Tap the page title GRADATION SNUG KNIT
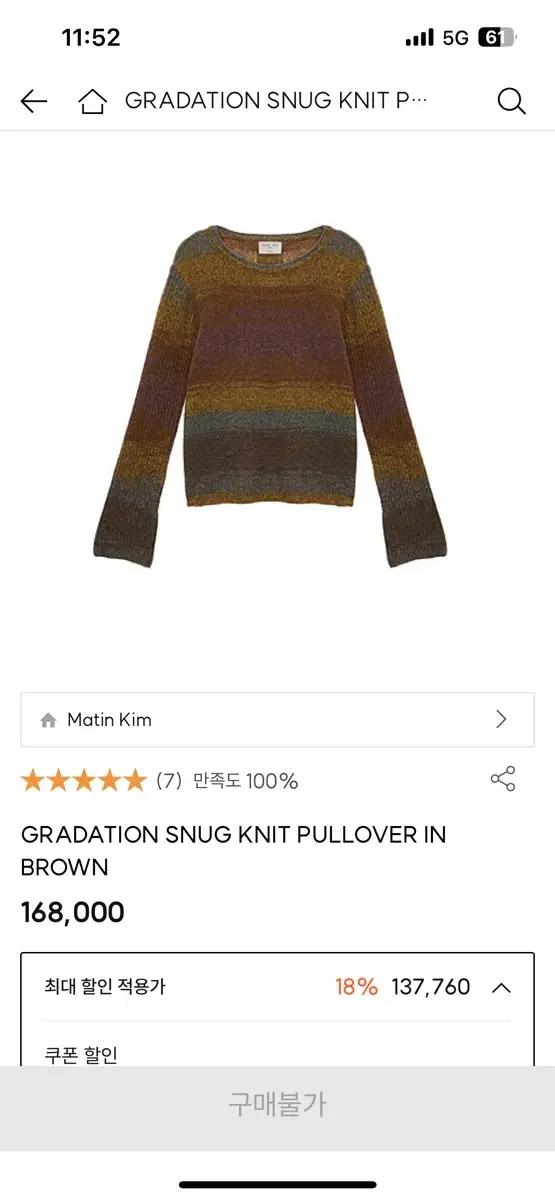555x1200 pixels. tap(276, 101)
